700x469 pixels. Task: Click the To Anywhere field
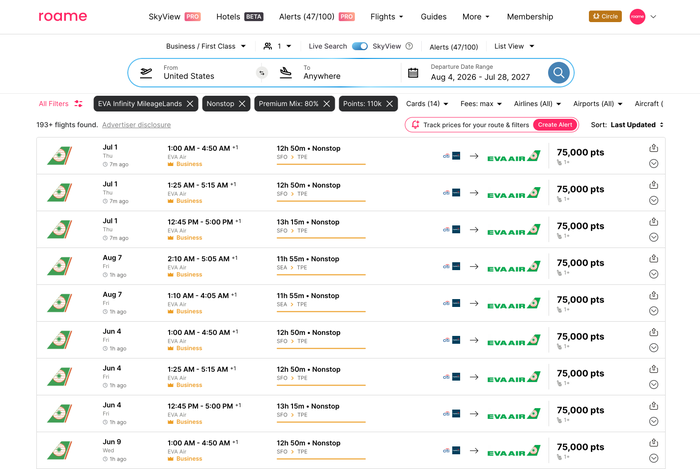point(337,73)
